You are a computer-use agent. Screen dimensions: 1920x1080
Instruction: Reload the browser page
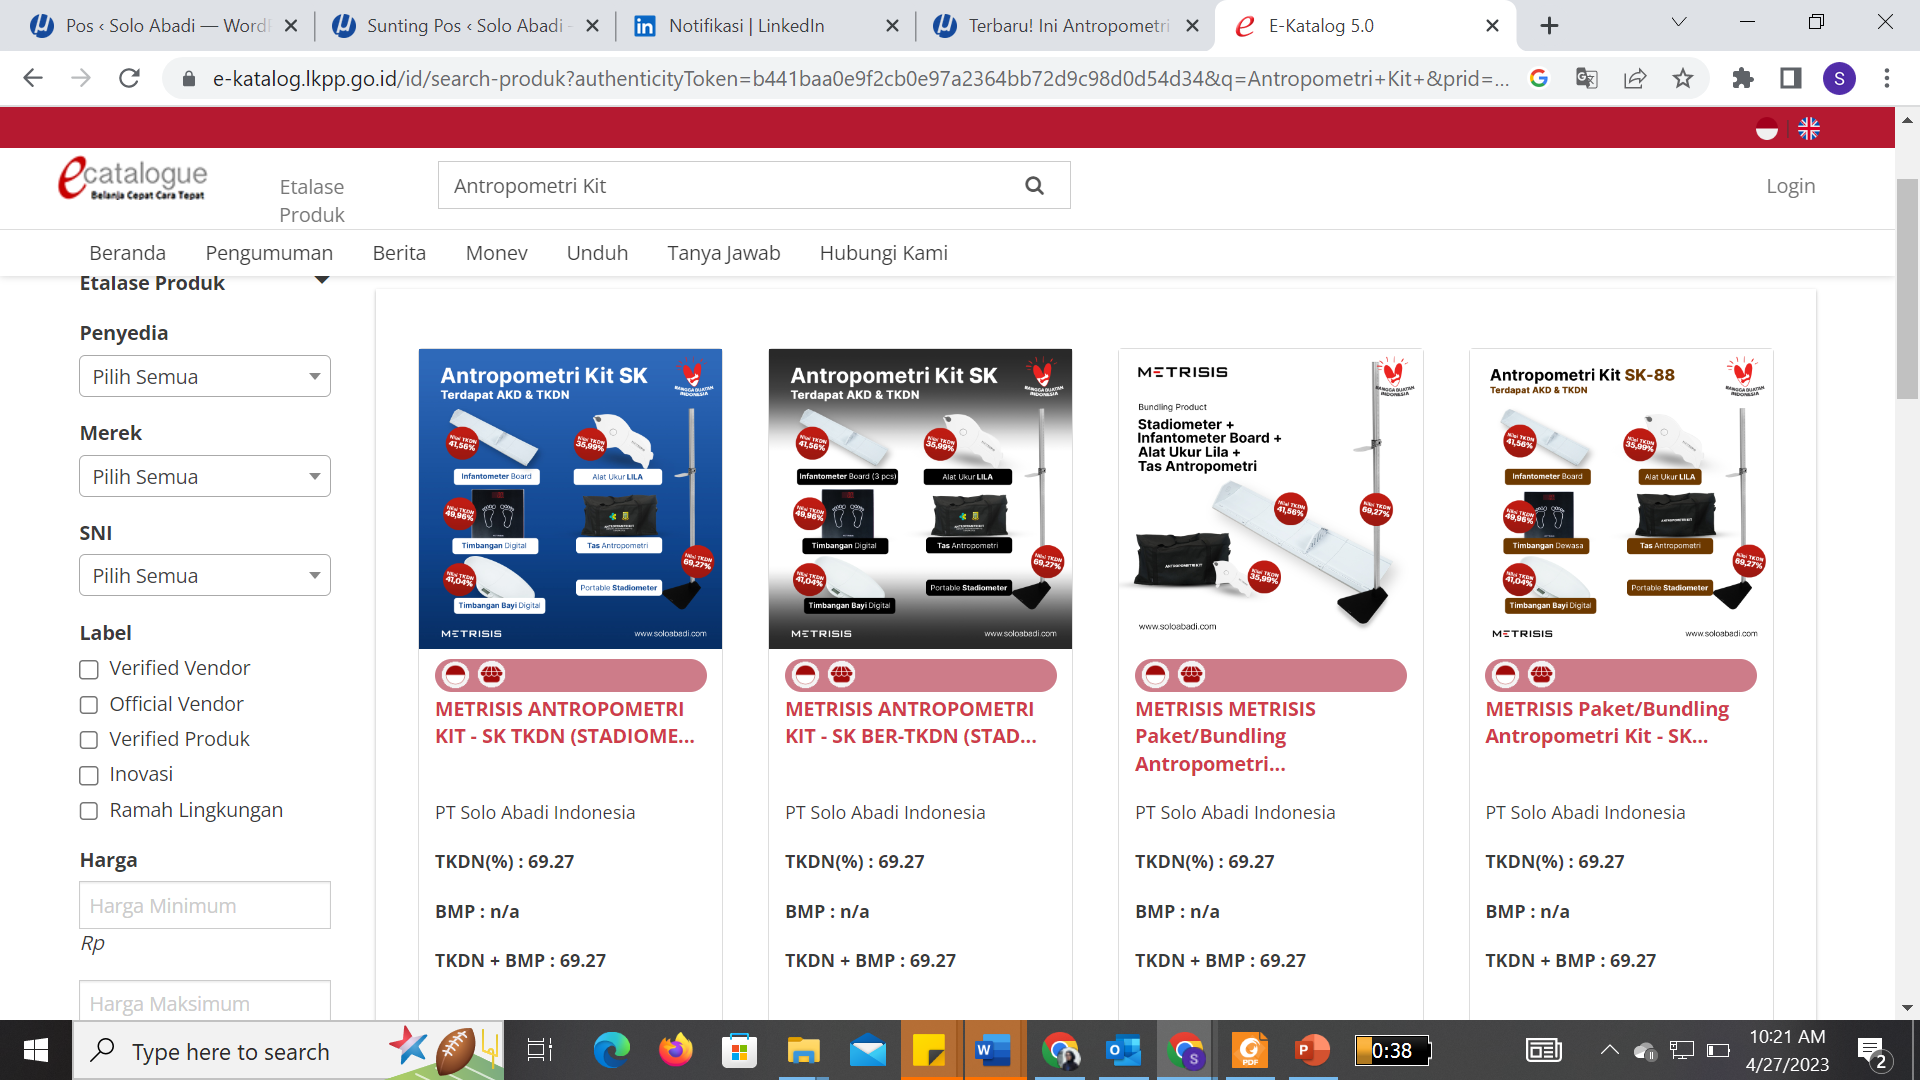129,78
